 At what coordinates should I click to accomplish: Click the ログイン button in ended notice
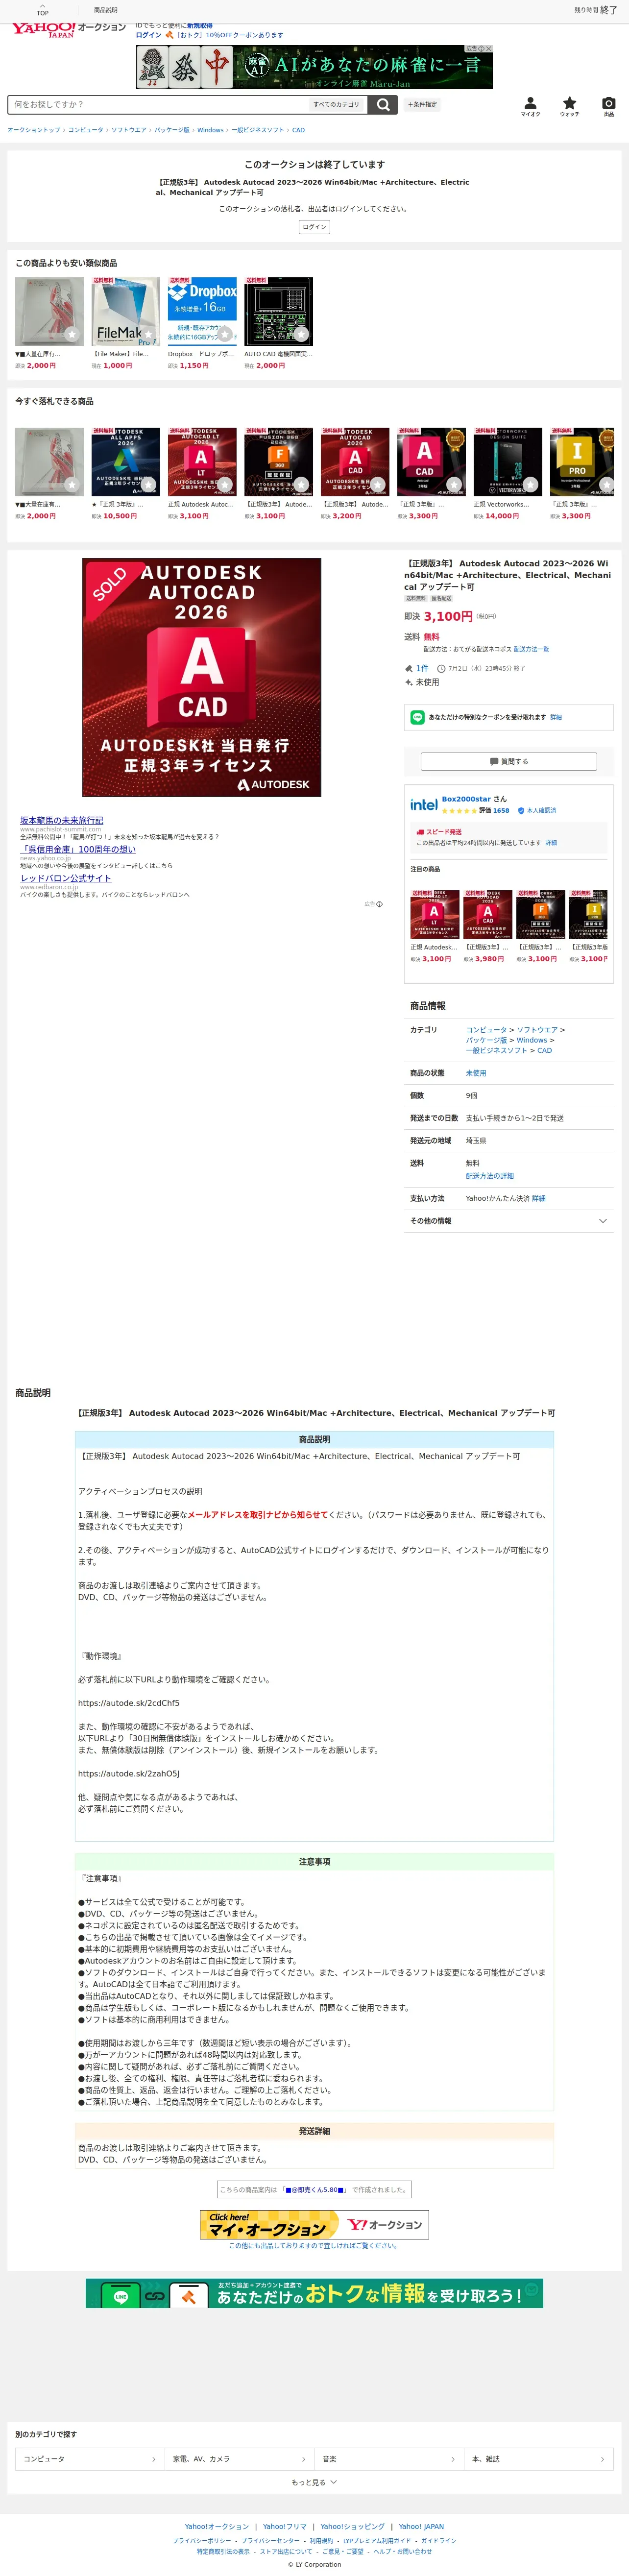pos(314,227)
